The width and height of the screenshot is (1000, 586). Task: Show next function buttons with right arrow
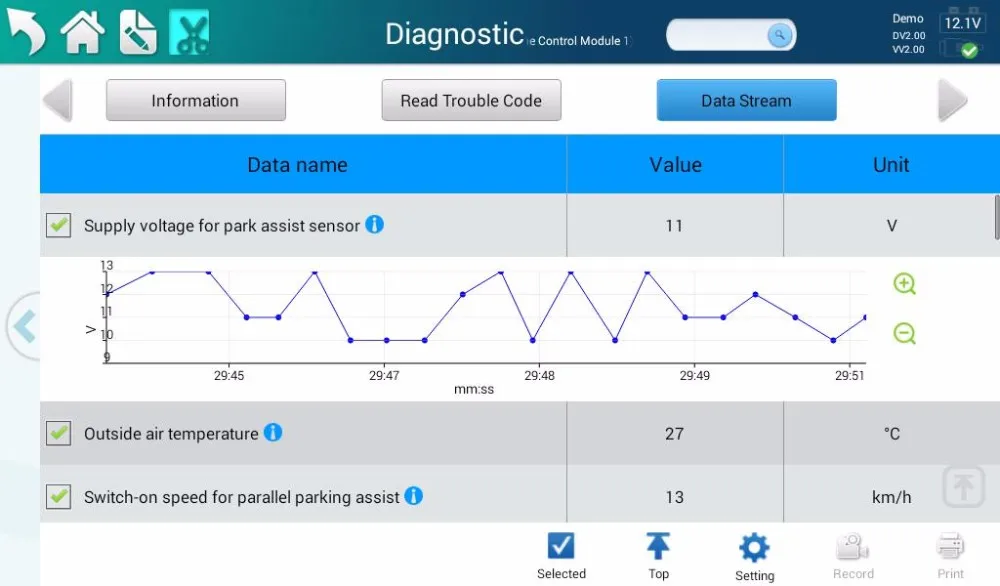(953, 100)
